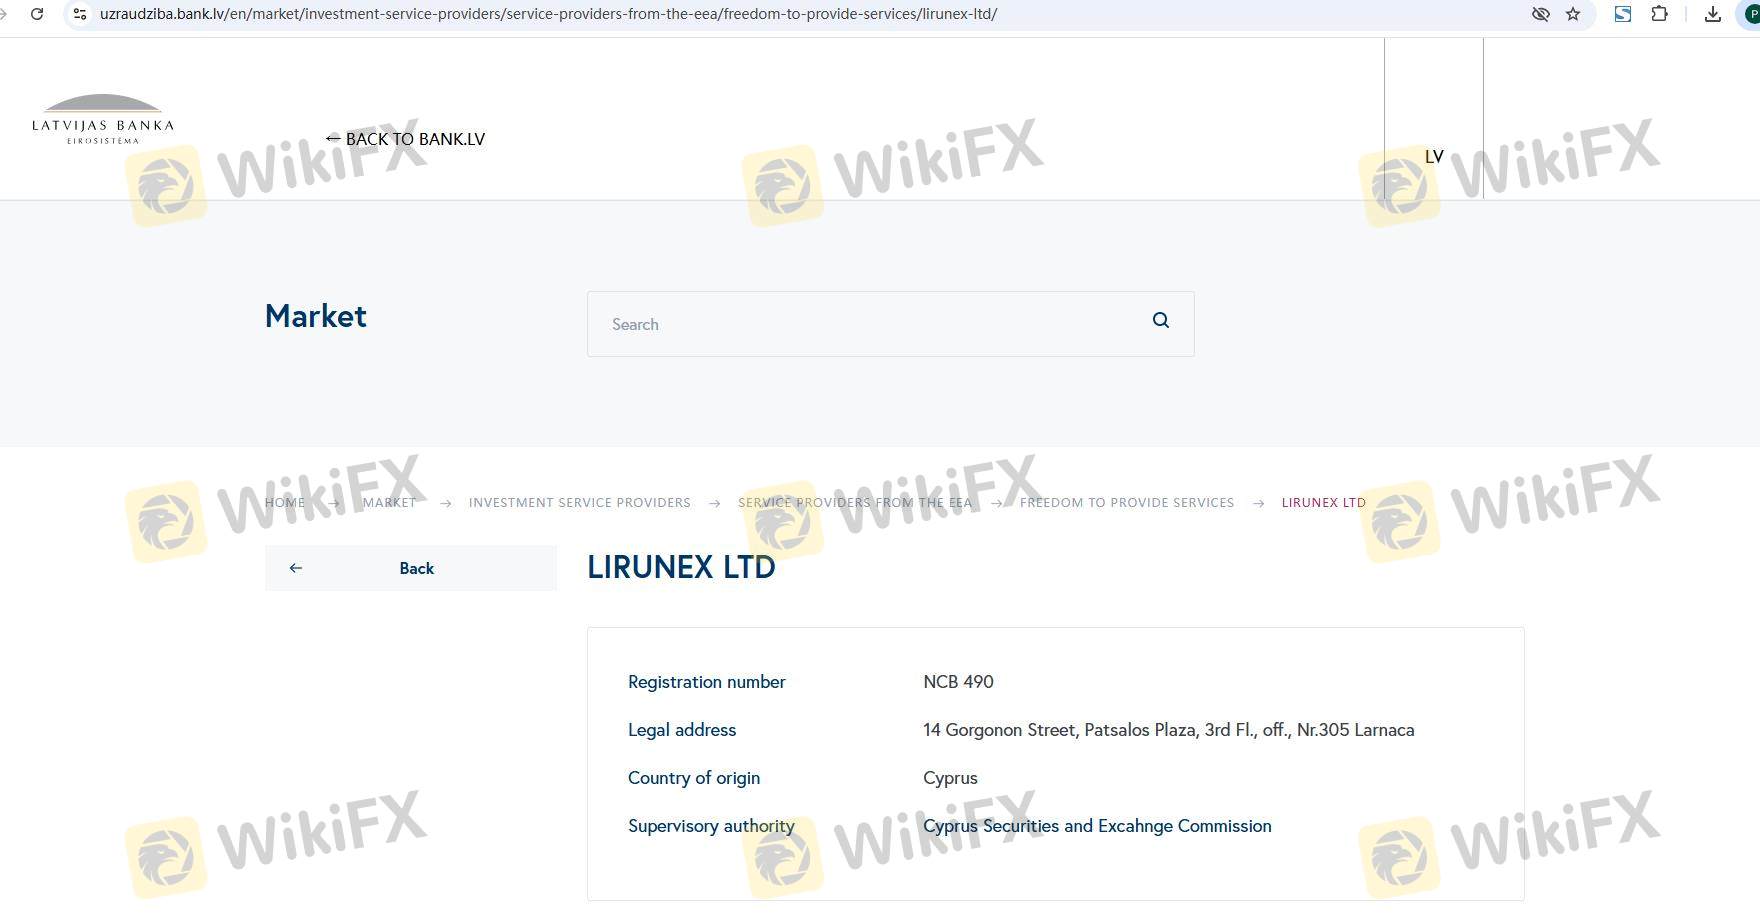Click the 14 Gorgonon Street address text
Viewport: 1760px width, 920px height.
[1169, 730]
